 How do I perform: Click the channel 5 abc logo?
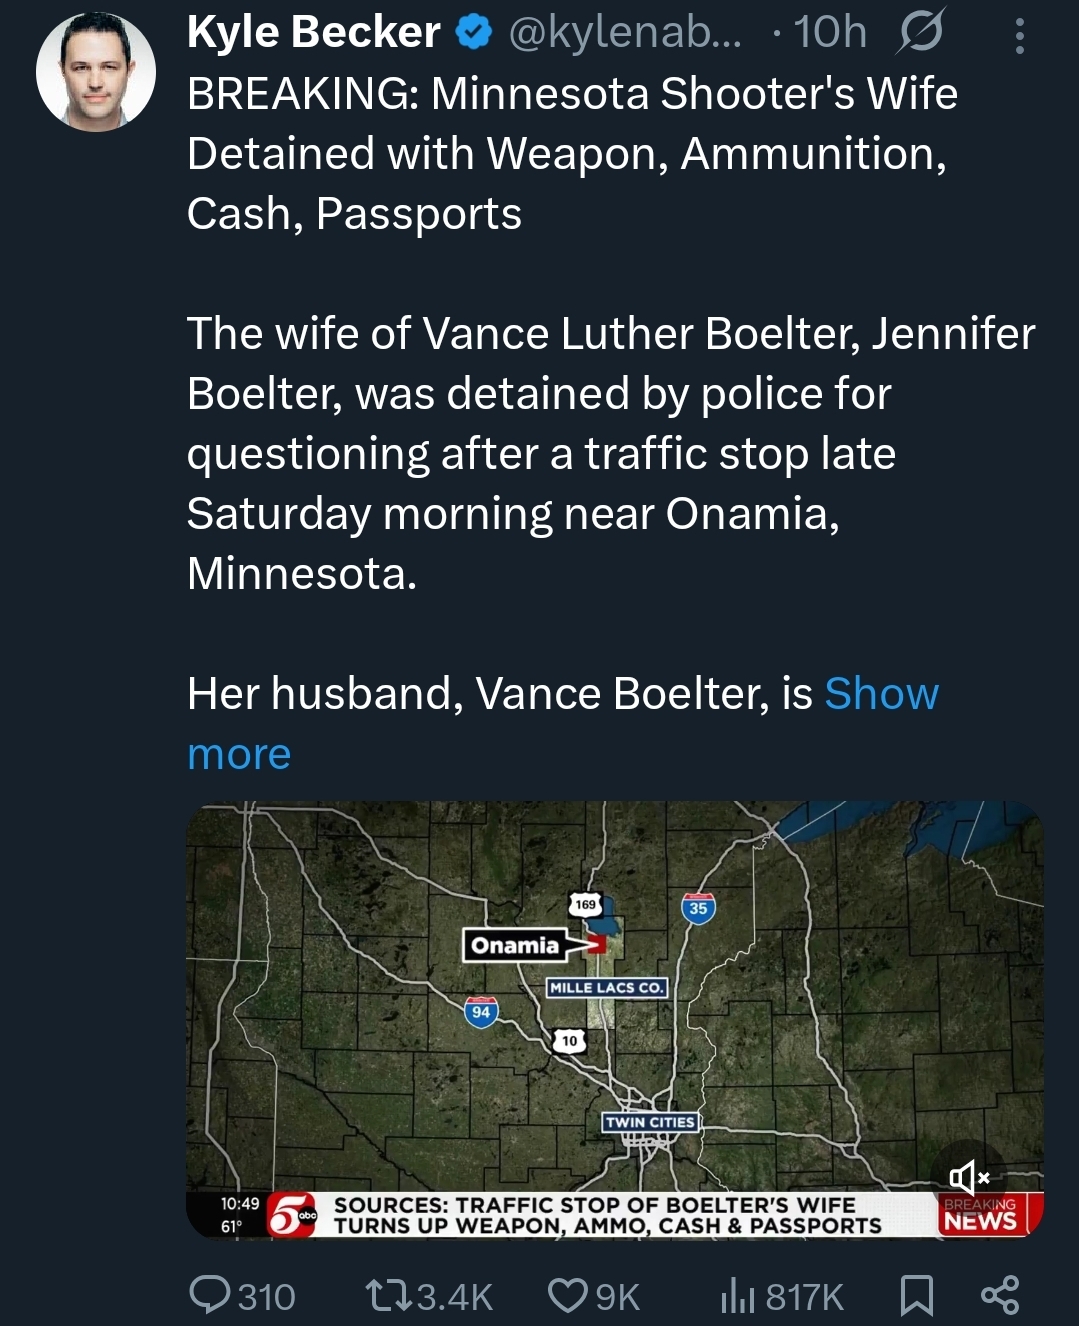292,1215
